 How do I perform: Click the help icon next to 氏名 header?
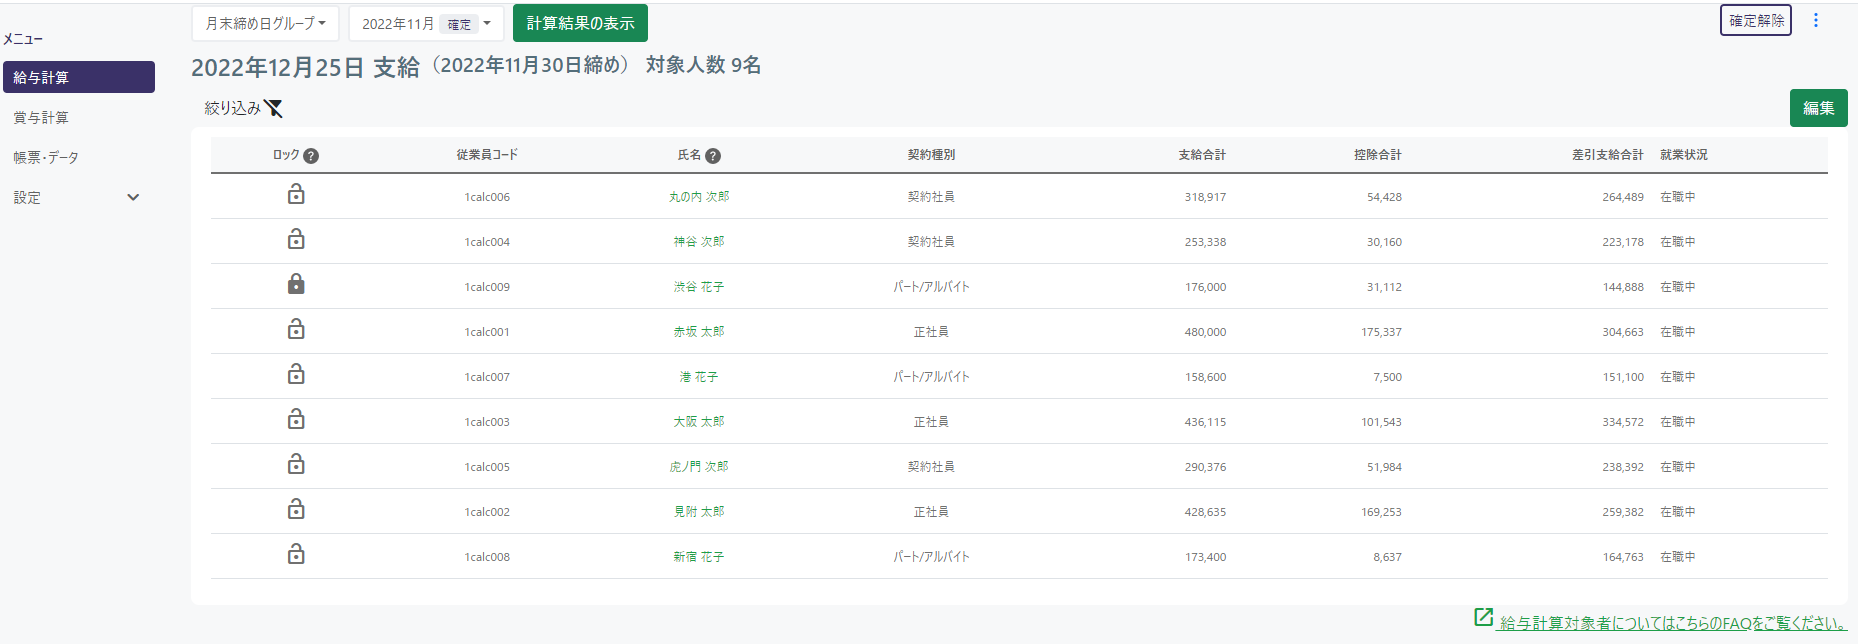coord(713,156)
